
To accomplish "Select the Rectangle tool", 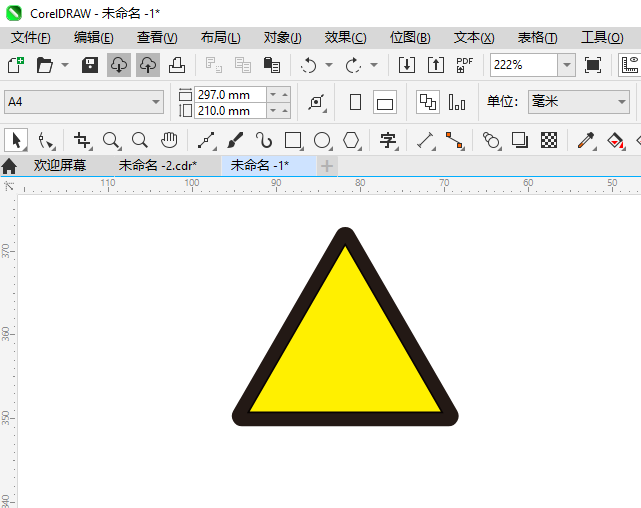I will (x=294, y=141).
